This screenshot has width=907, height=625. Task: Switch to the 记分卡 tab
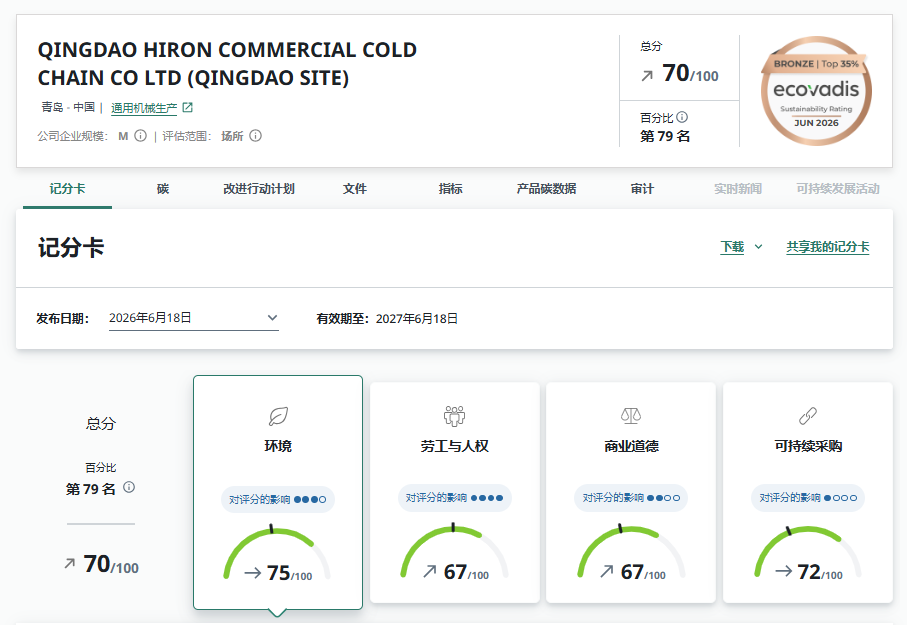click(67, 189)
